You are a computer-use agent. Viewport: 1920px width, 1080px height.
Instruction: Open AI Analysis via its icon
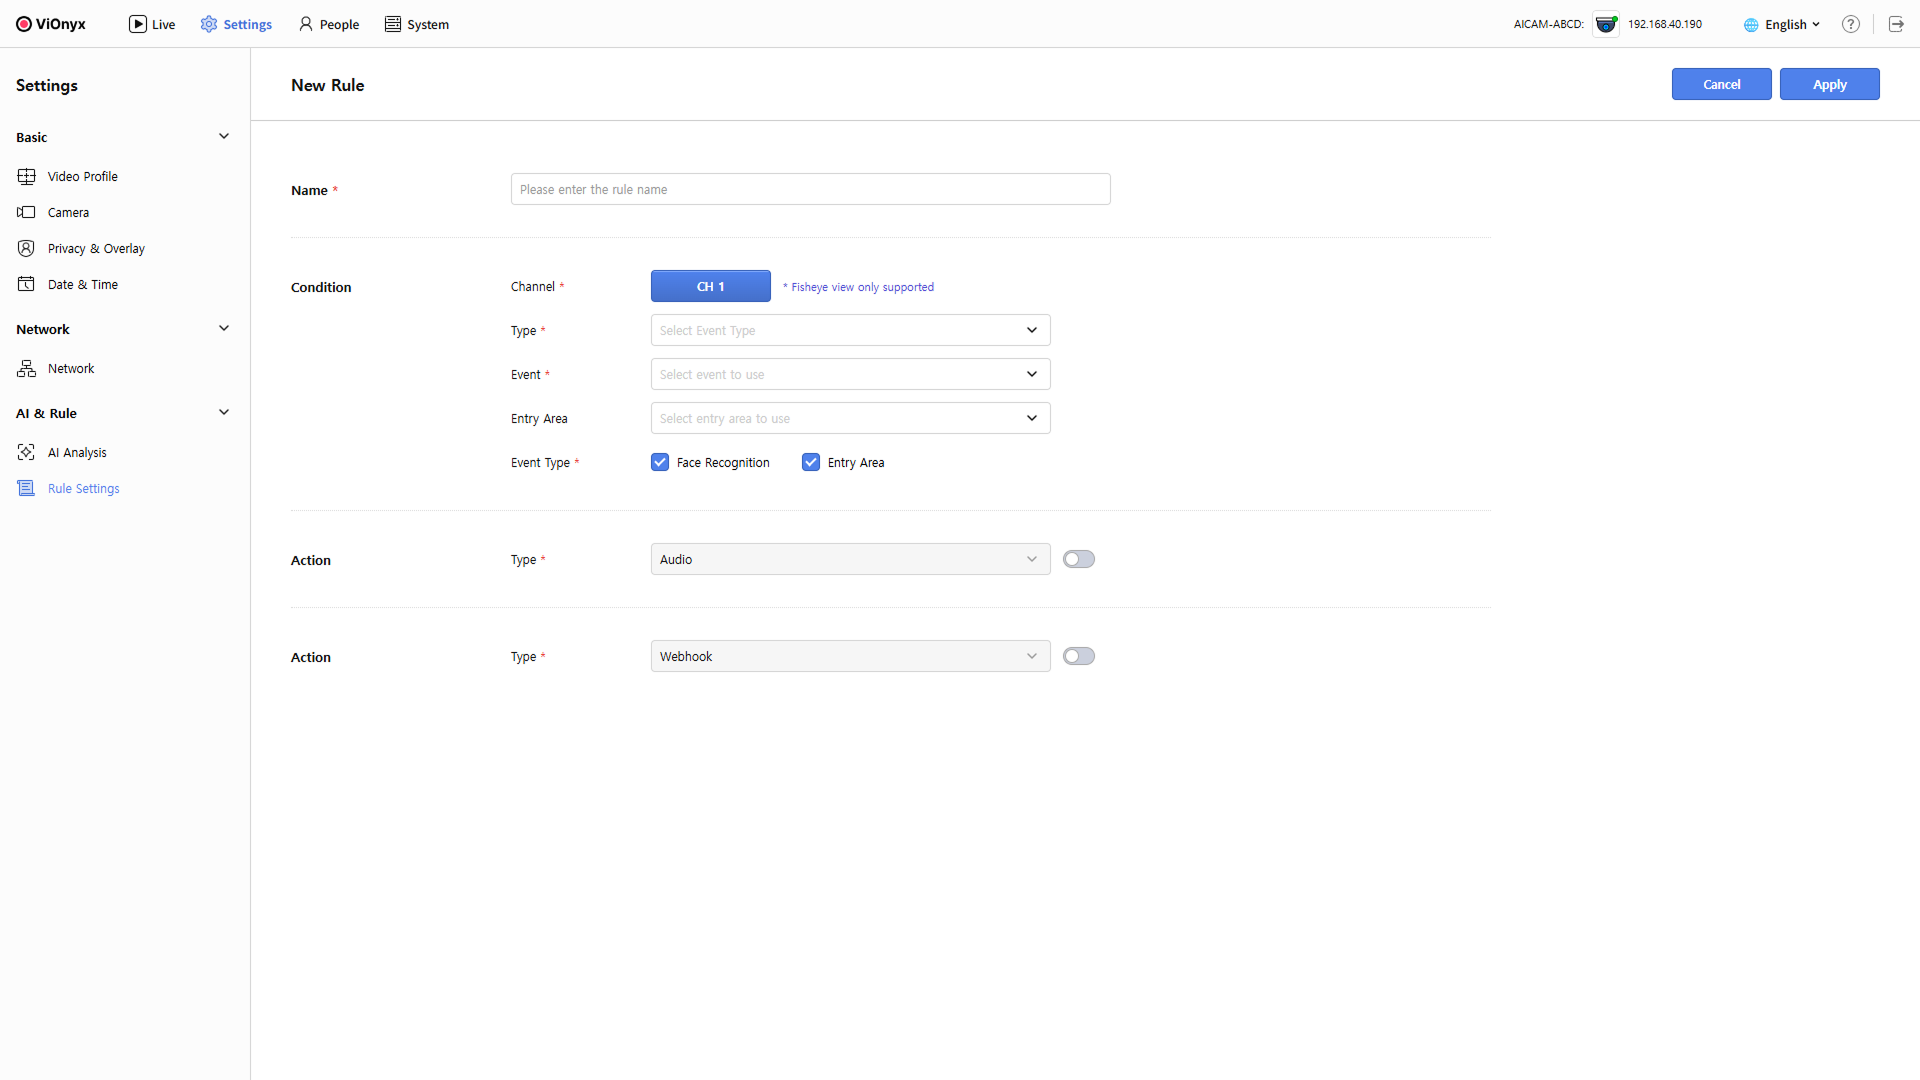pos(27,453)
